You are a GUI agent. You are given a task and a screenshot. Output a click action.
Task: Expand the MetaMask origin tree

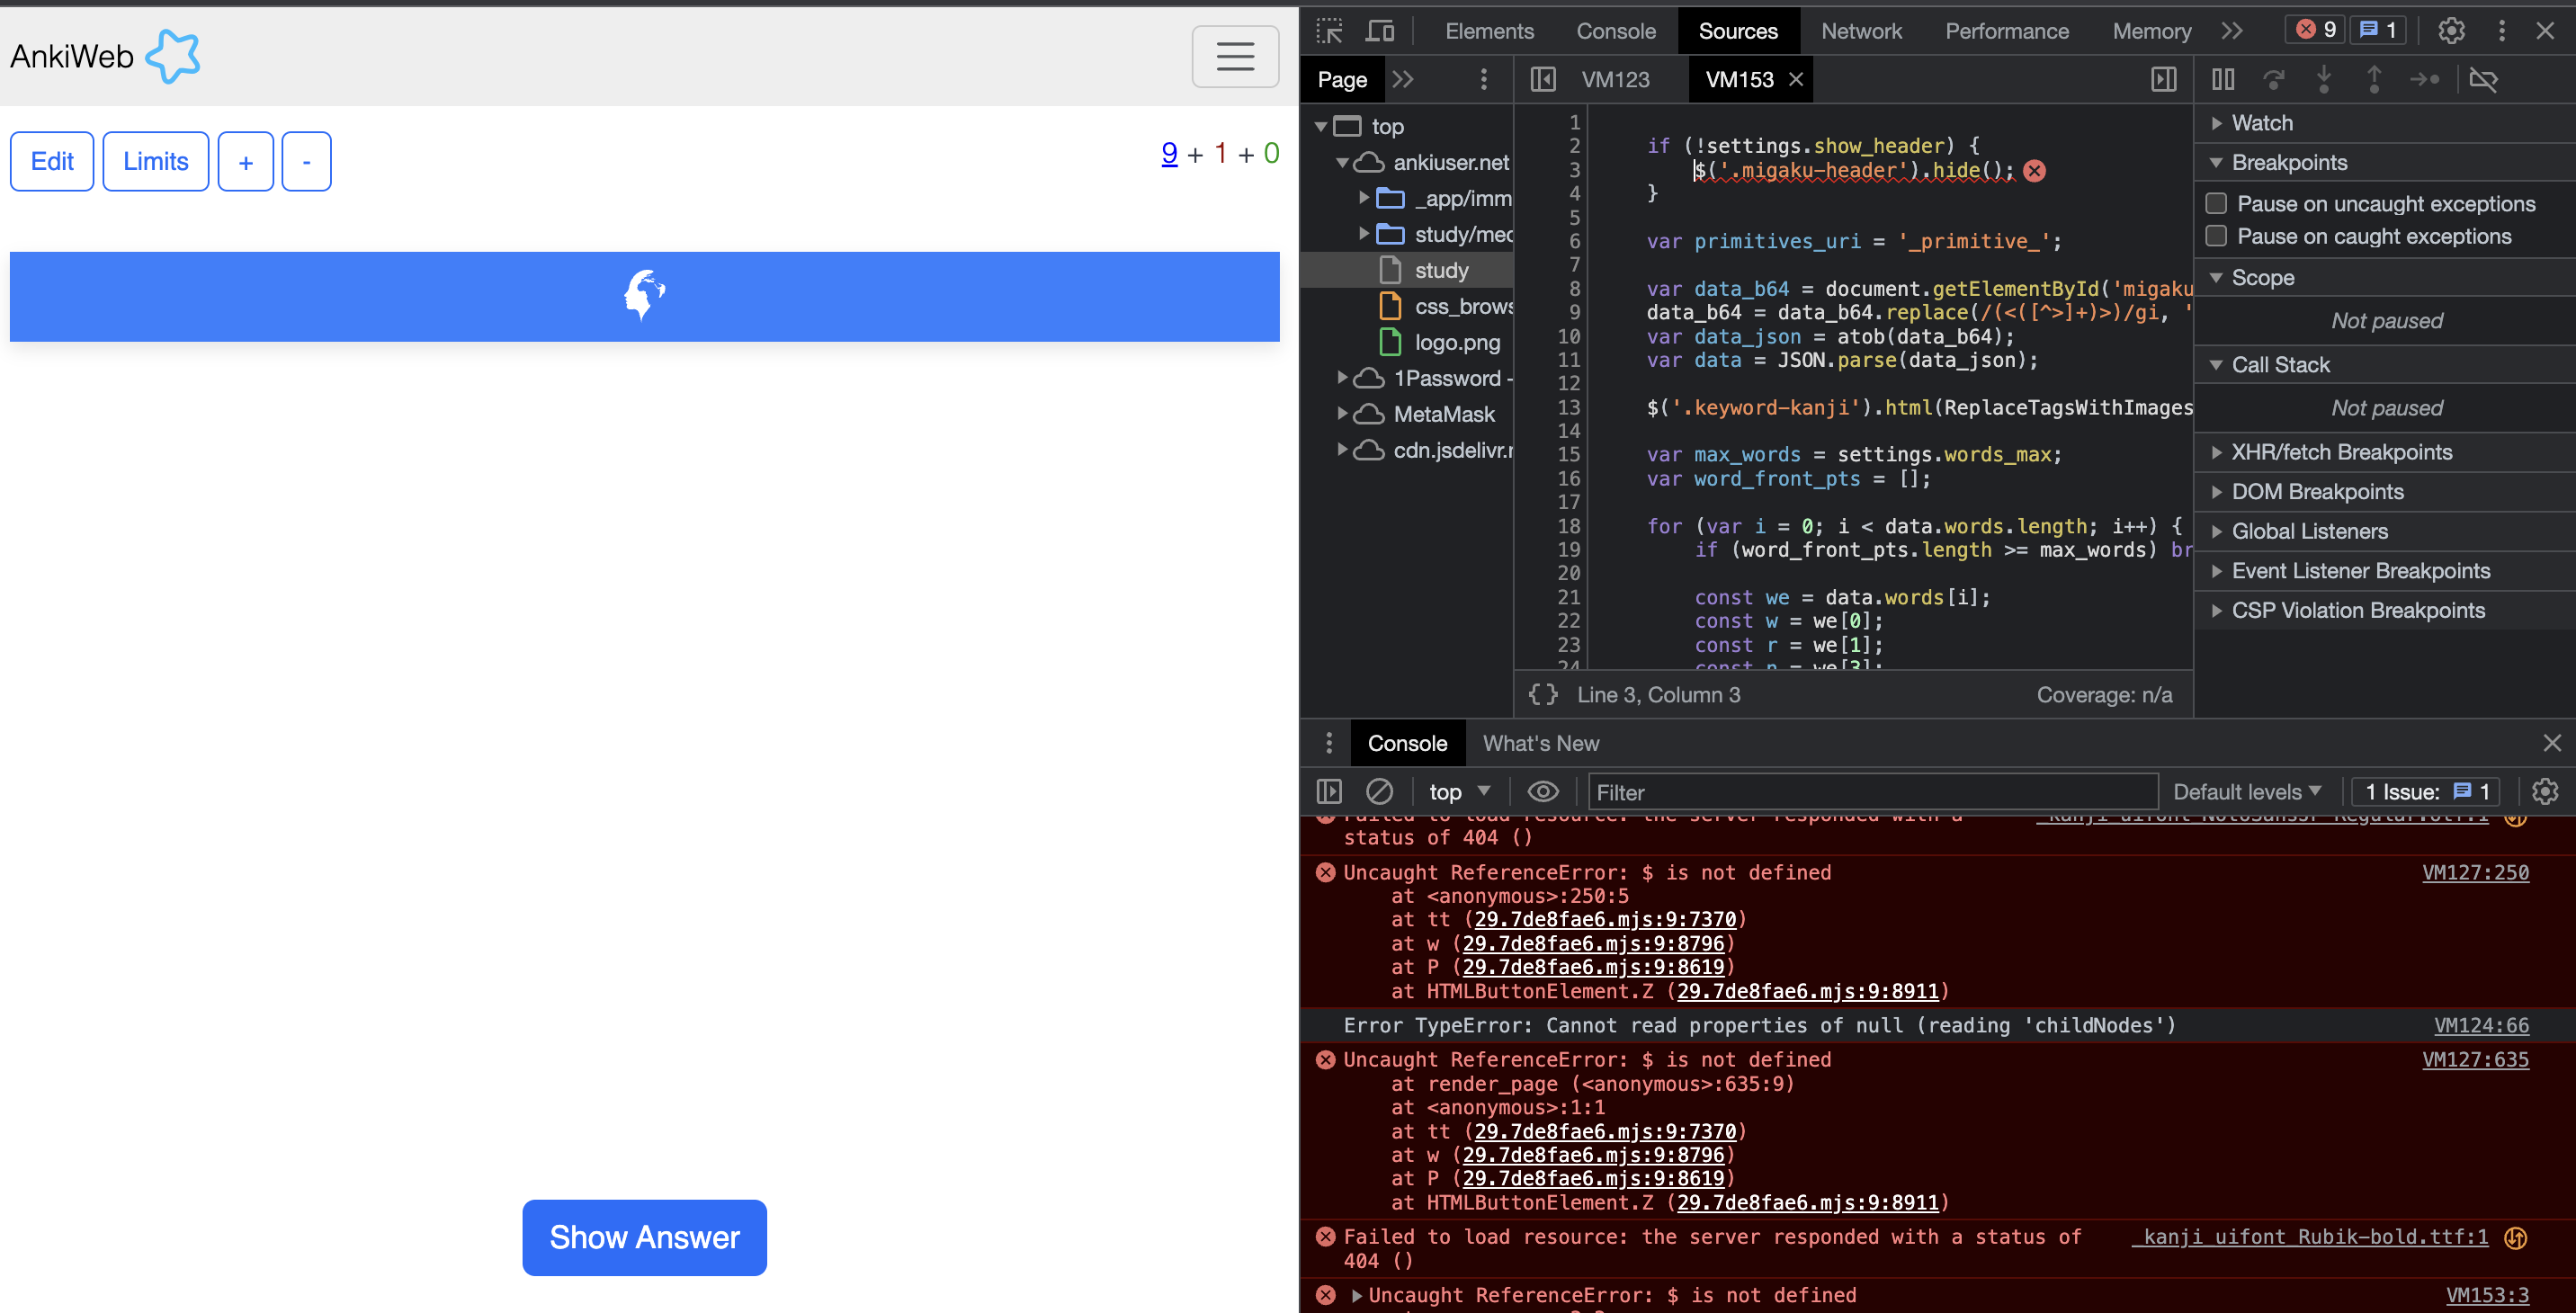(x=1343, y=413)
